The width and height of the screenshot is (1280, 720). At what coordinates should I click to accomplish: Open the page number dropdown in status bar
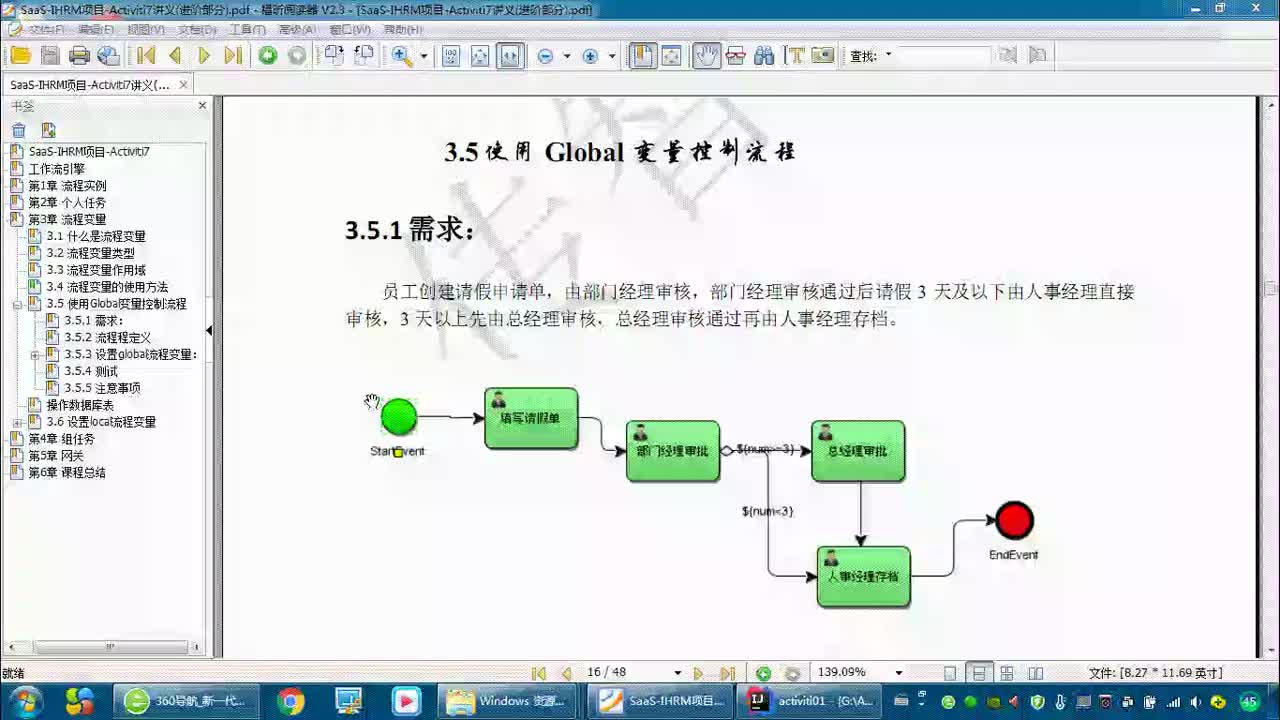tap(677, 673)
